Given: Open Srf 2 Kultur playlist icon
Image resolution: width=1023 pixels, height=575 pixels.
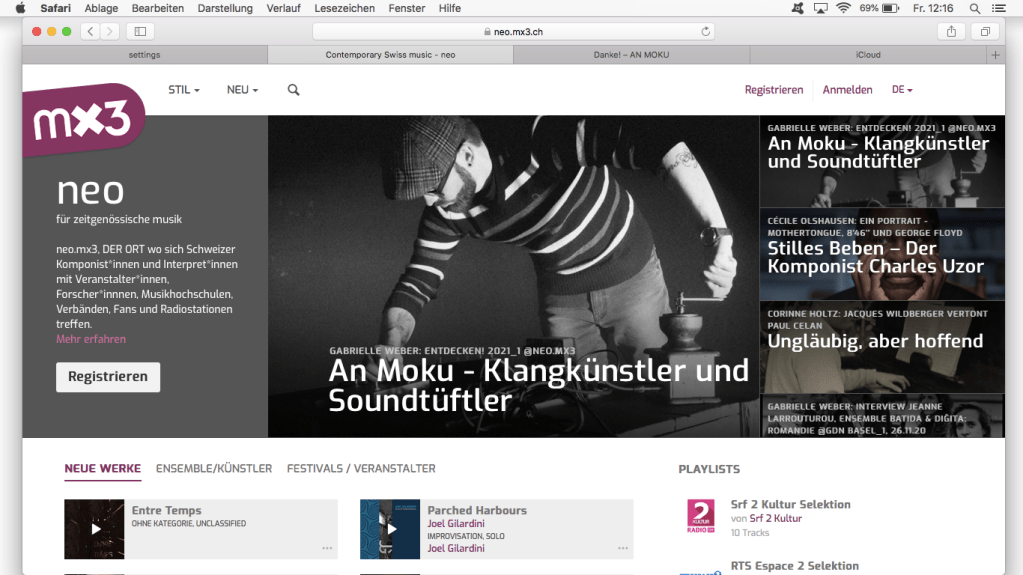Looking at the screenshot, I should coord(700,517).
